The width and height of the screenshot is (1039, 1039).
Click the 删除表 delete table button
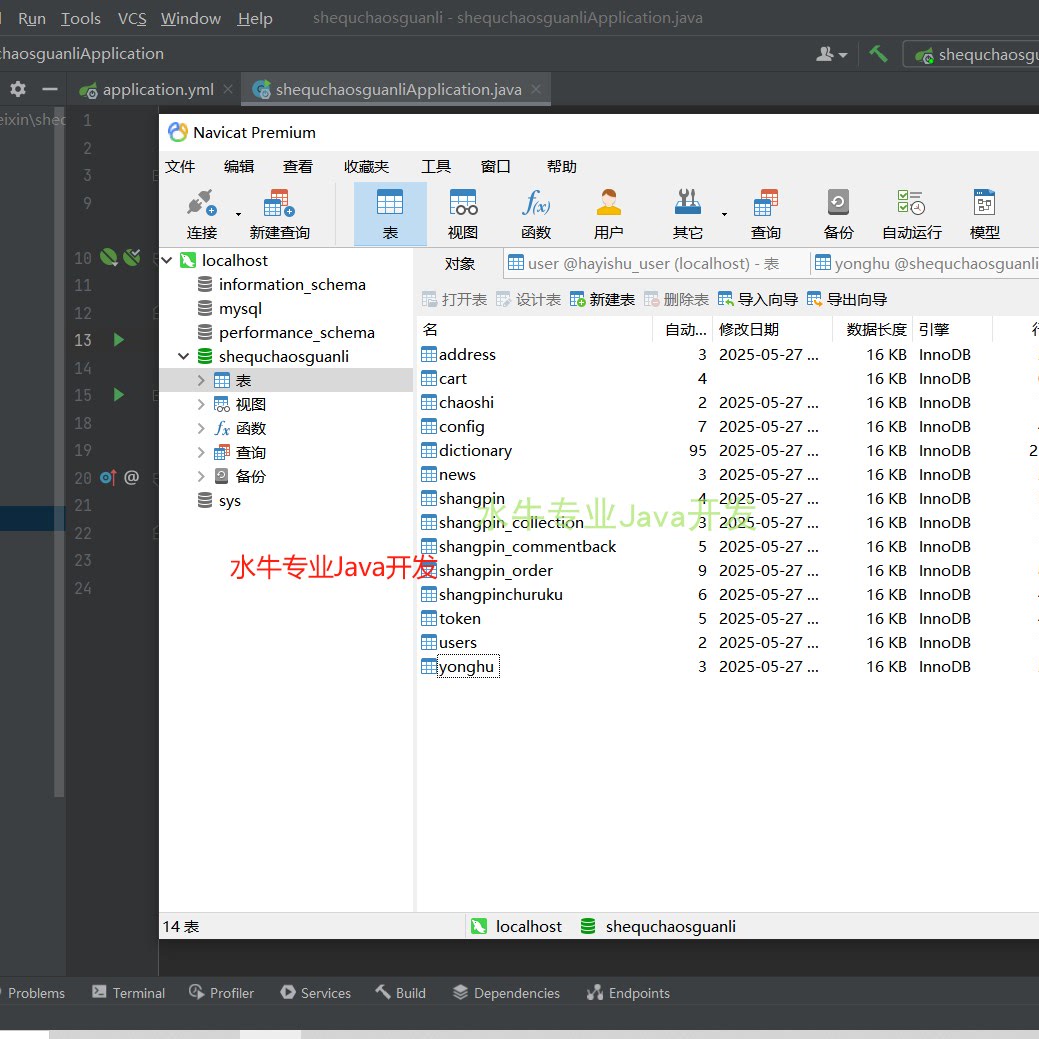676,300
